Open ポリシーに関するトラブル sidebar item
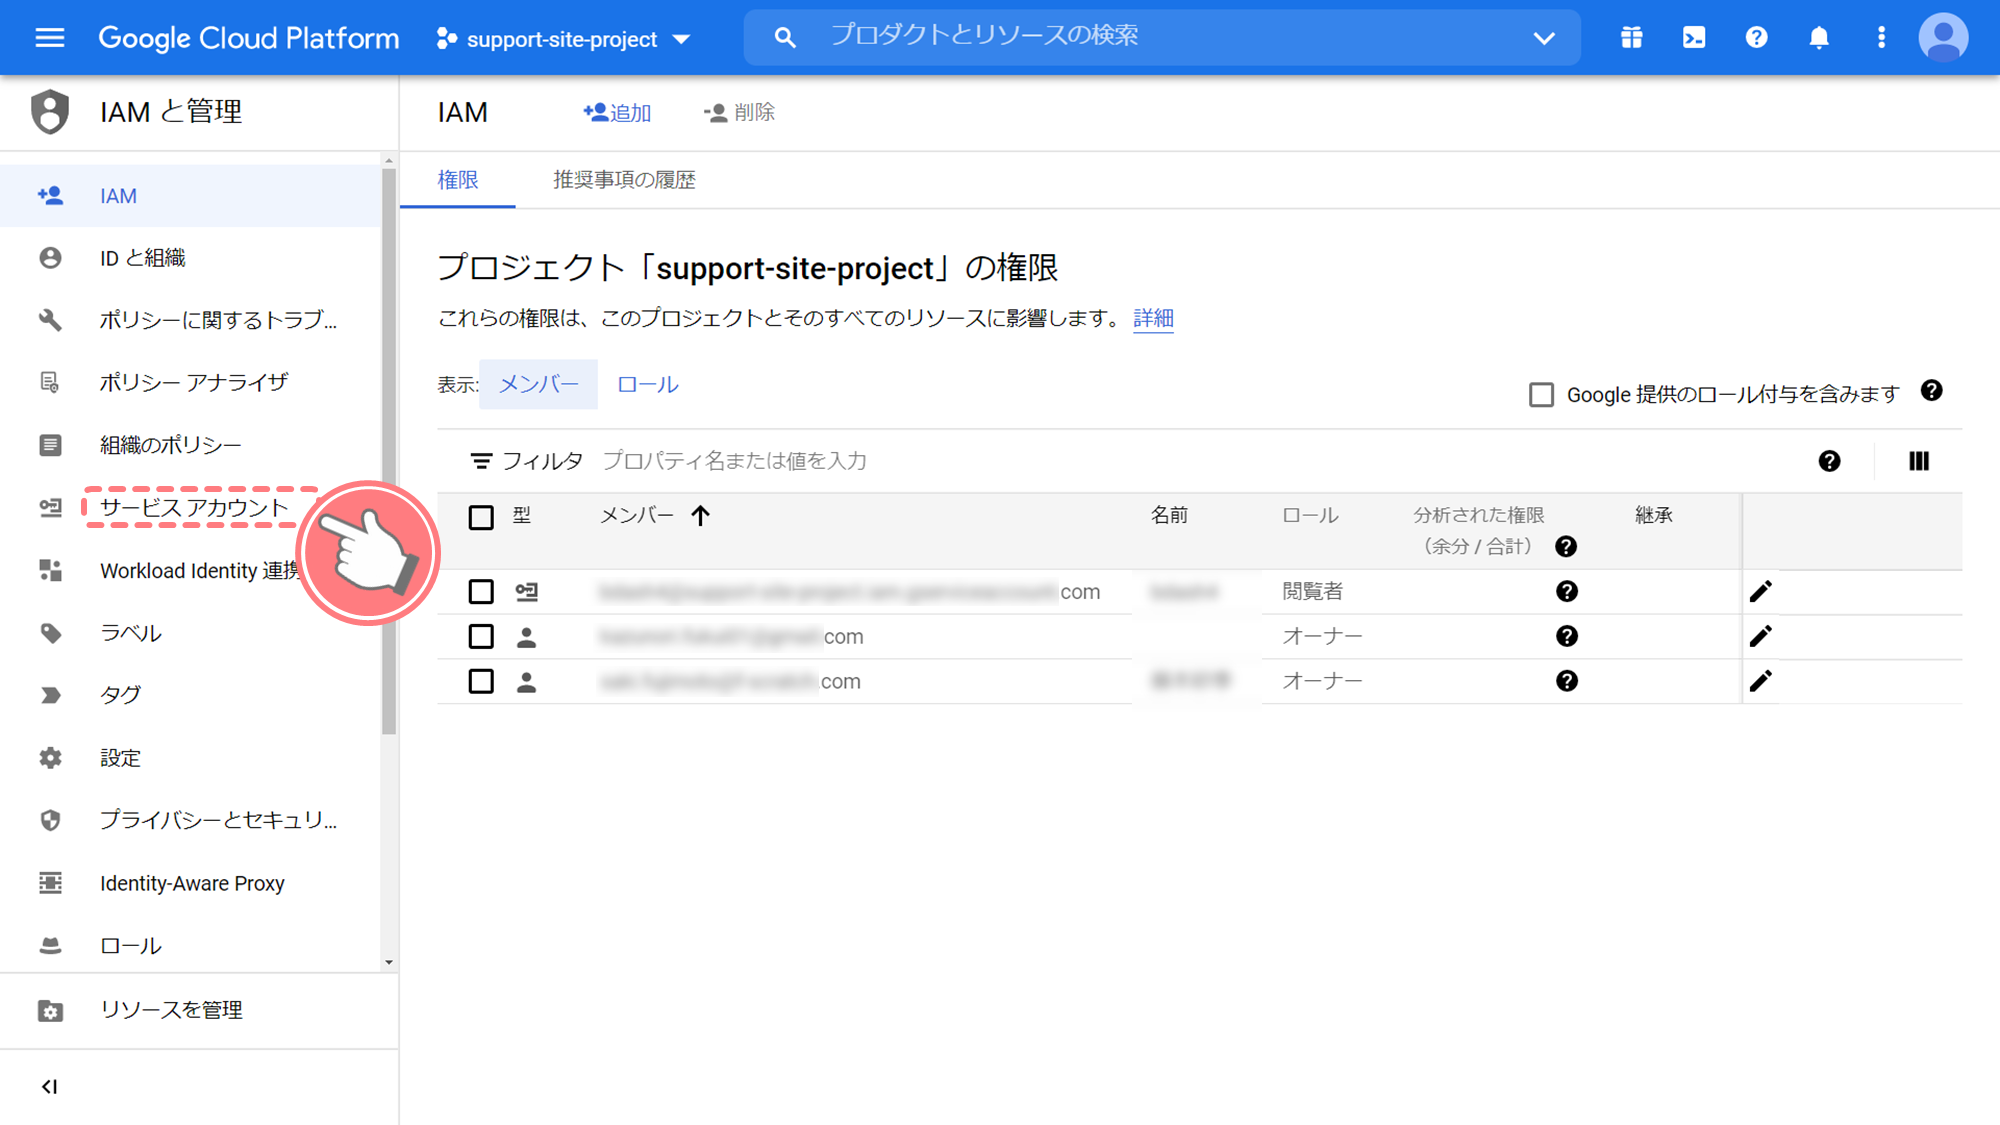The height and width of the screenshot is (1125, 2000). coord(190,320)
